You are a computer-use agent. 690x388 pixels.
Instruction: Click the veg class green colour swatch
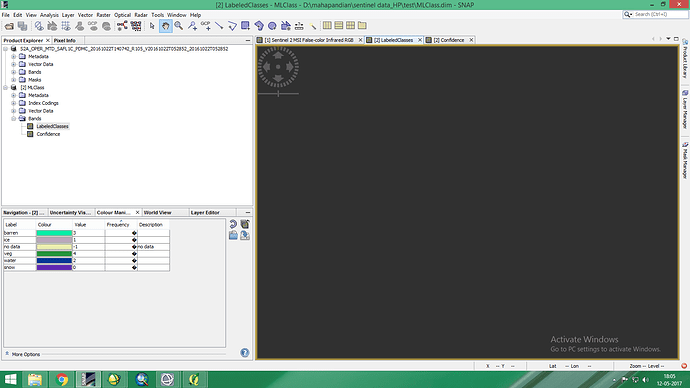pyautogui.click(x=54, y=254)
